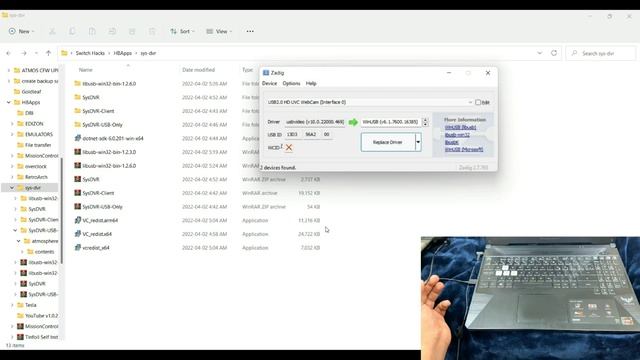Click the Paste icon in Explorer toolbar
The height and width of the screenshot is (360, 640).
[x=92, y=31]
